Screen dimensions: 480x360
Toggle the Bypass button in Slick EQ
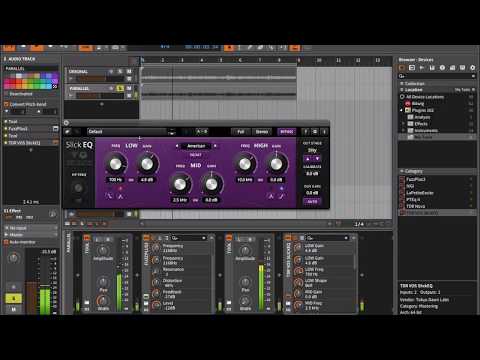tap(287, 132)
